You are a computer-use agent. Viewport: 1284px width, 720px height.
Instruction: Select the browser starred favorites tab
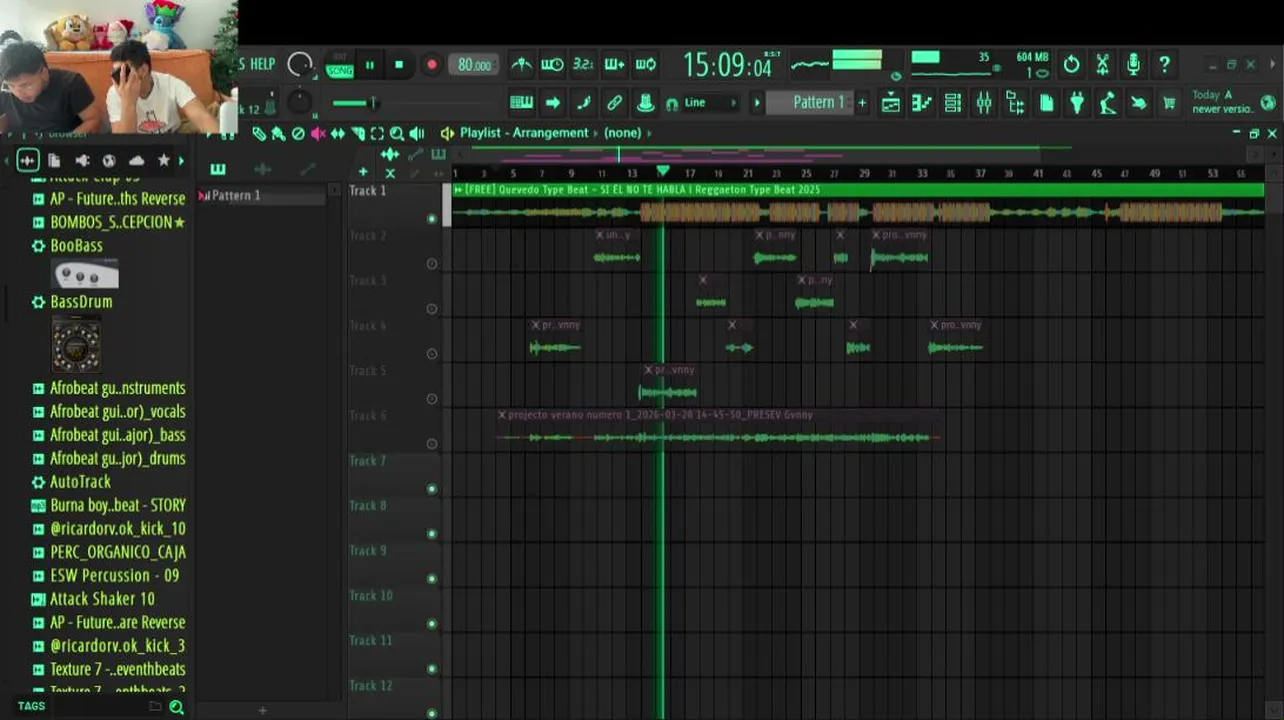[x=164, y=160]
